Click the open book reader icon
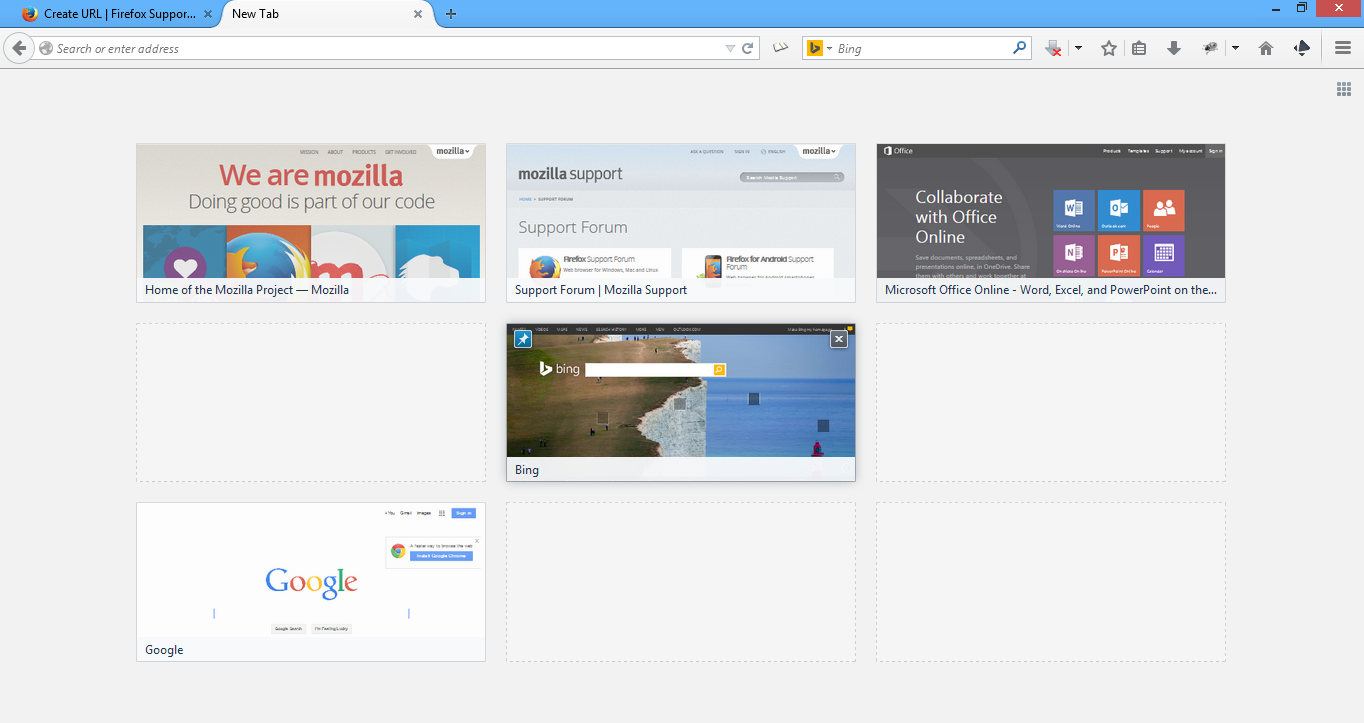Screen dimensions: 1364x723 (x=781, y=47)
